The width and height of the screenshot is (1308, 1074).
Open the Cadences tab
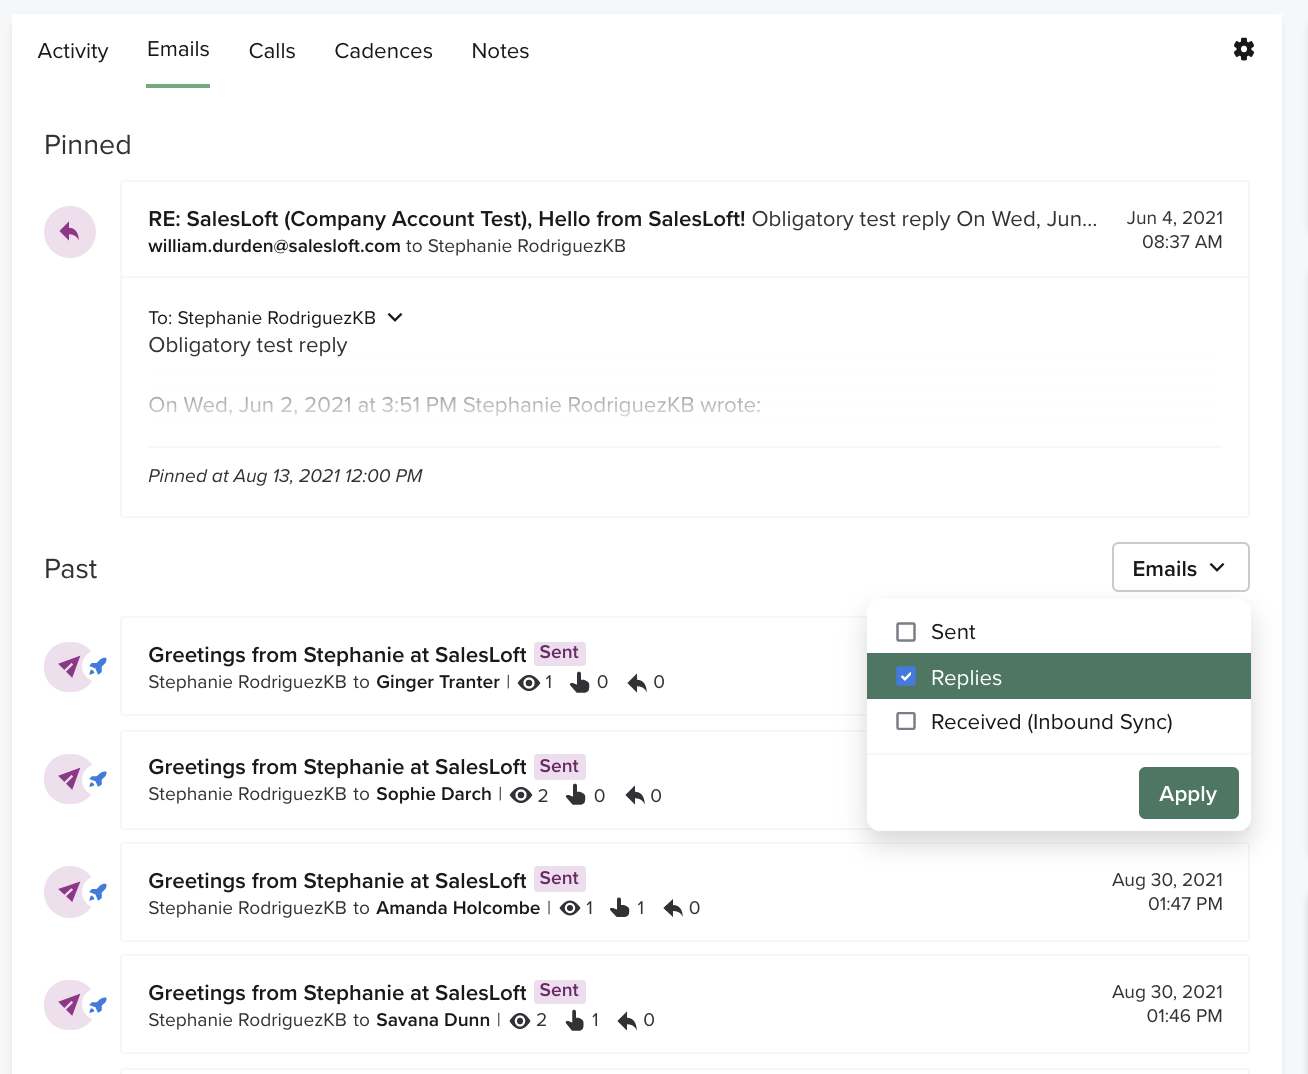383,51
